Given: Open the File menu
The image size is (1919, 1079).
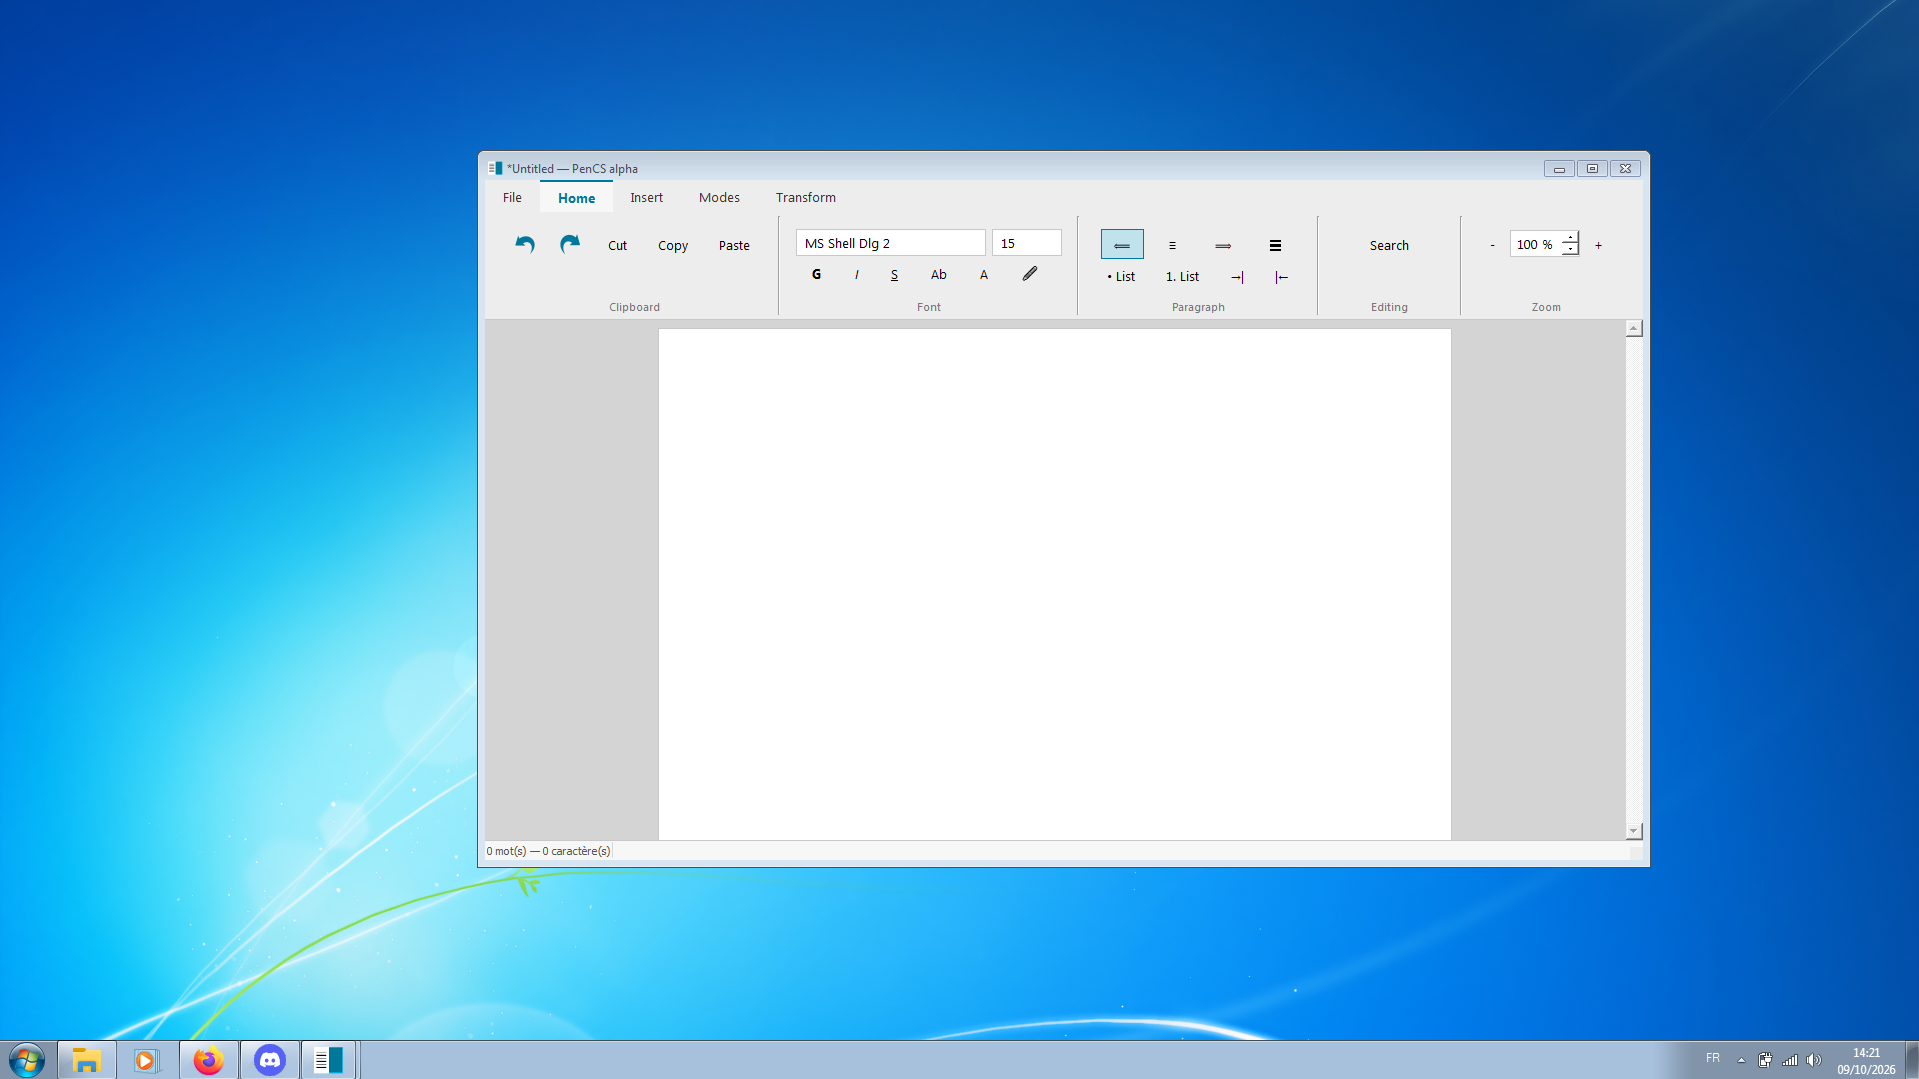Looking at the screenshot, I should [512, 197].
